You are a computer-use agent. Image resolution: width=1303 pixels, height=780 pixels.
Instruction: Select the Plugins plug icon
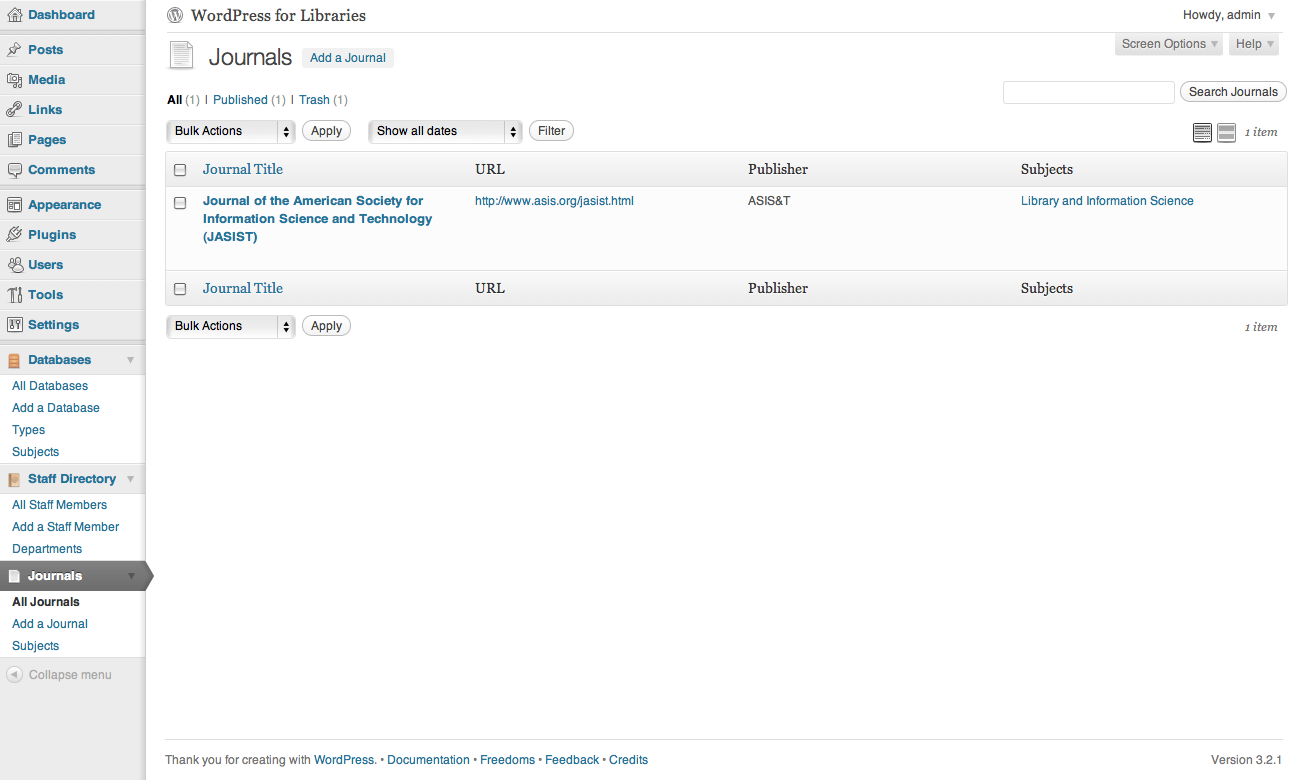14,234
